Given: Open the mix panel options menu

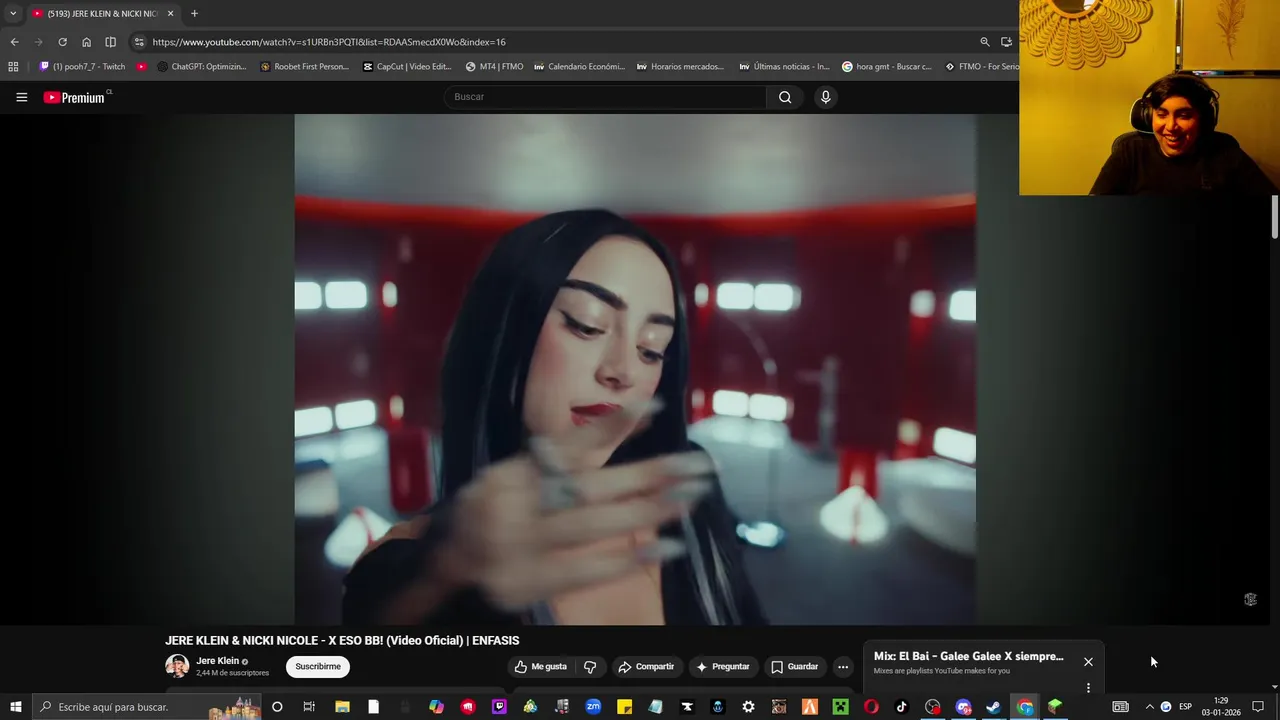Looking at the screenshot, I should pyautogui.click(x=1088, y=688).
